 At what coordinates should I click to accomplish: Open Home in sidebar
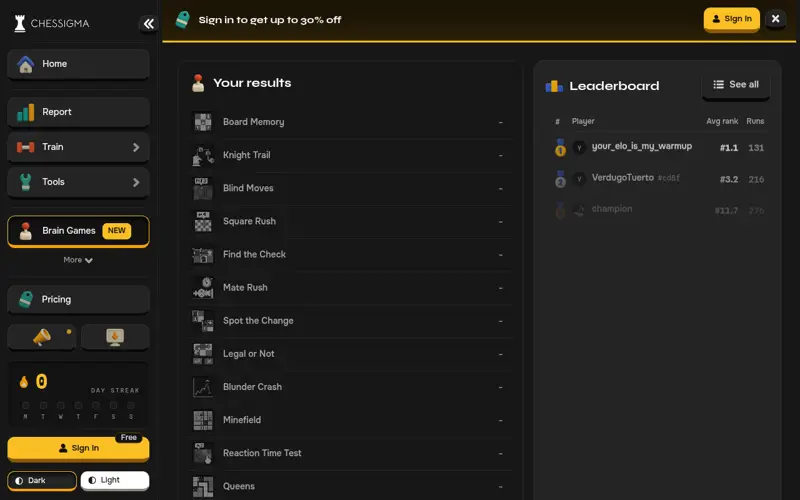coord(79,64)
